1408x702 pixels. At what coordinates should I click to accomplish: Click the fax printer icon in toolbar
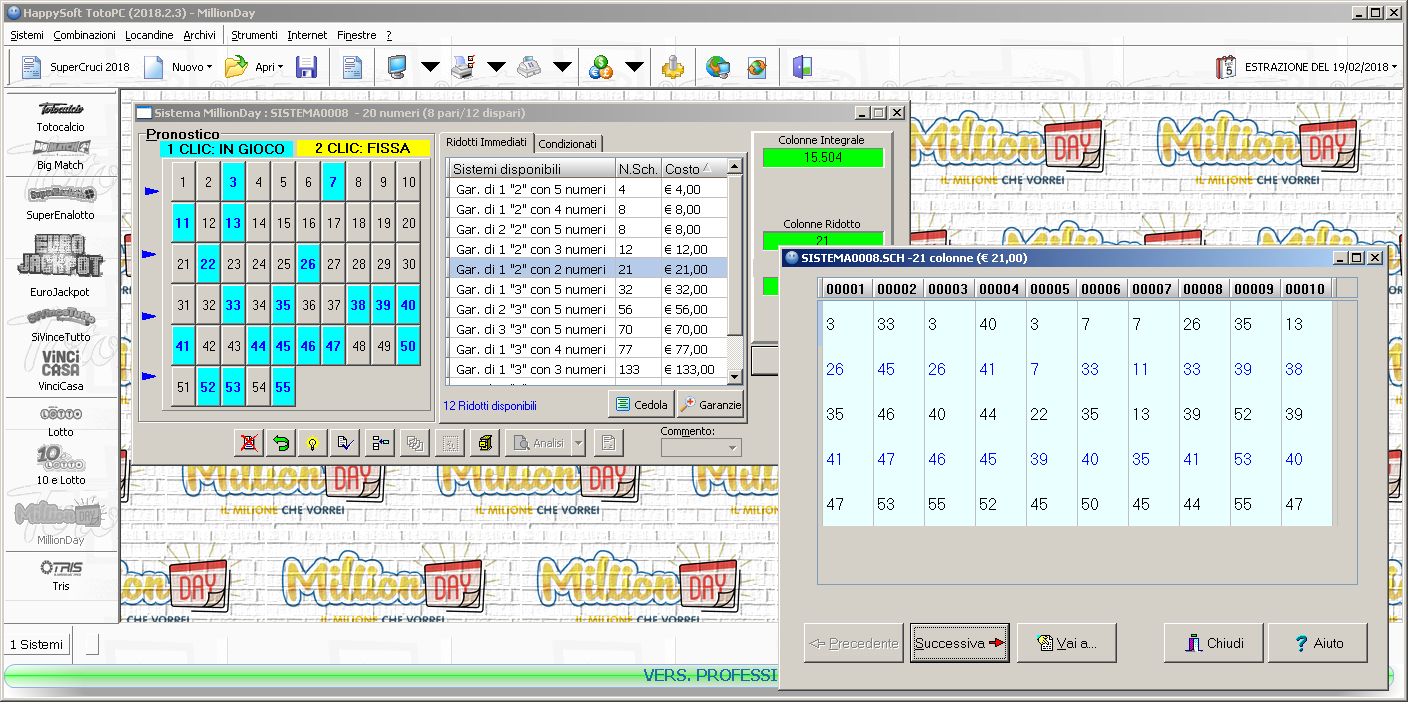pyautogui.click(x=529, y=67)
